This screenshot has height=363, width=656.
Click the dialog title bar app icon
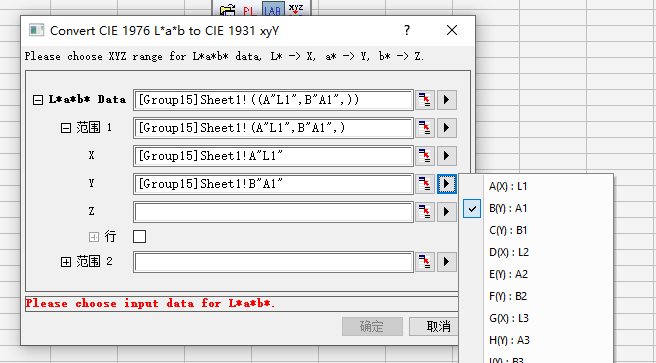point(36,31)
